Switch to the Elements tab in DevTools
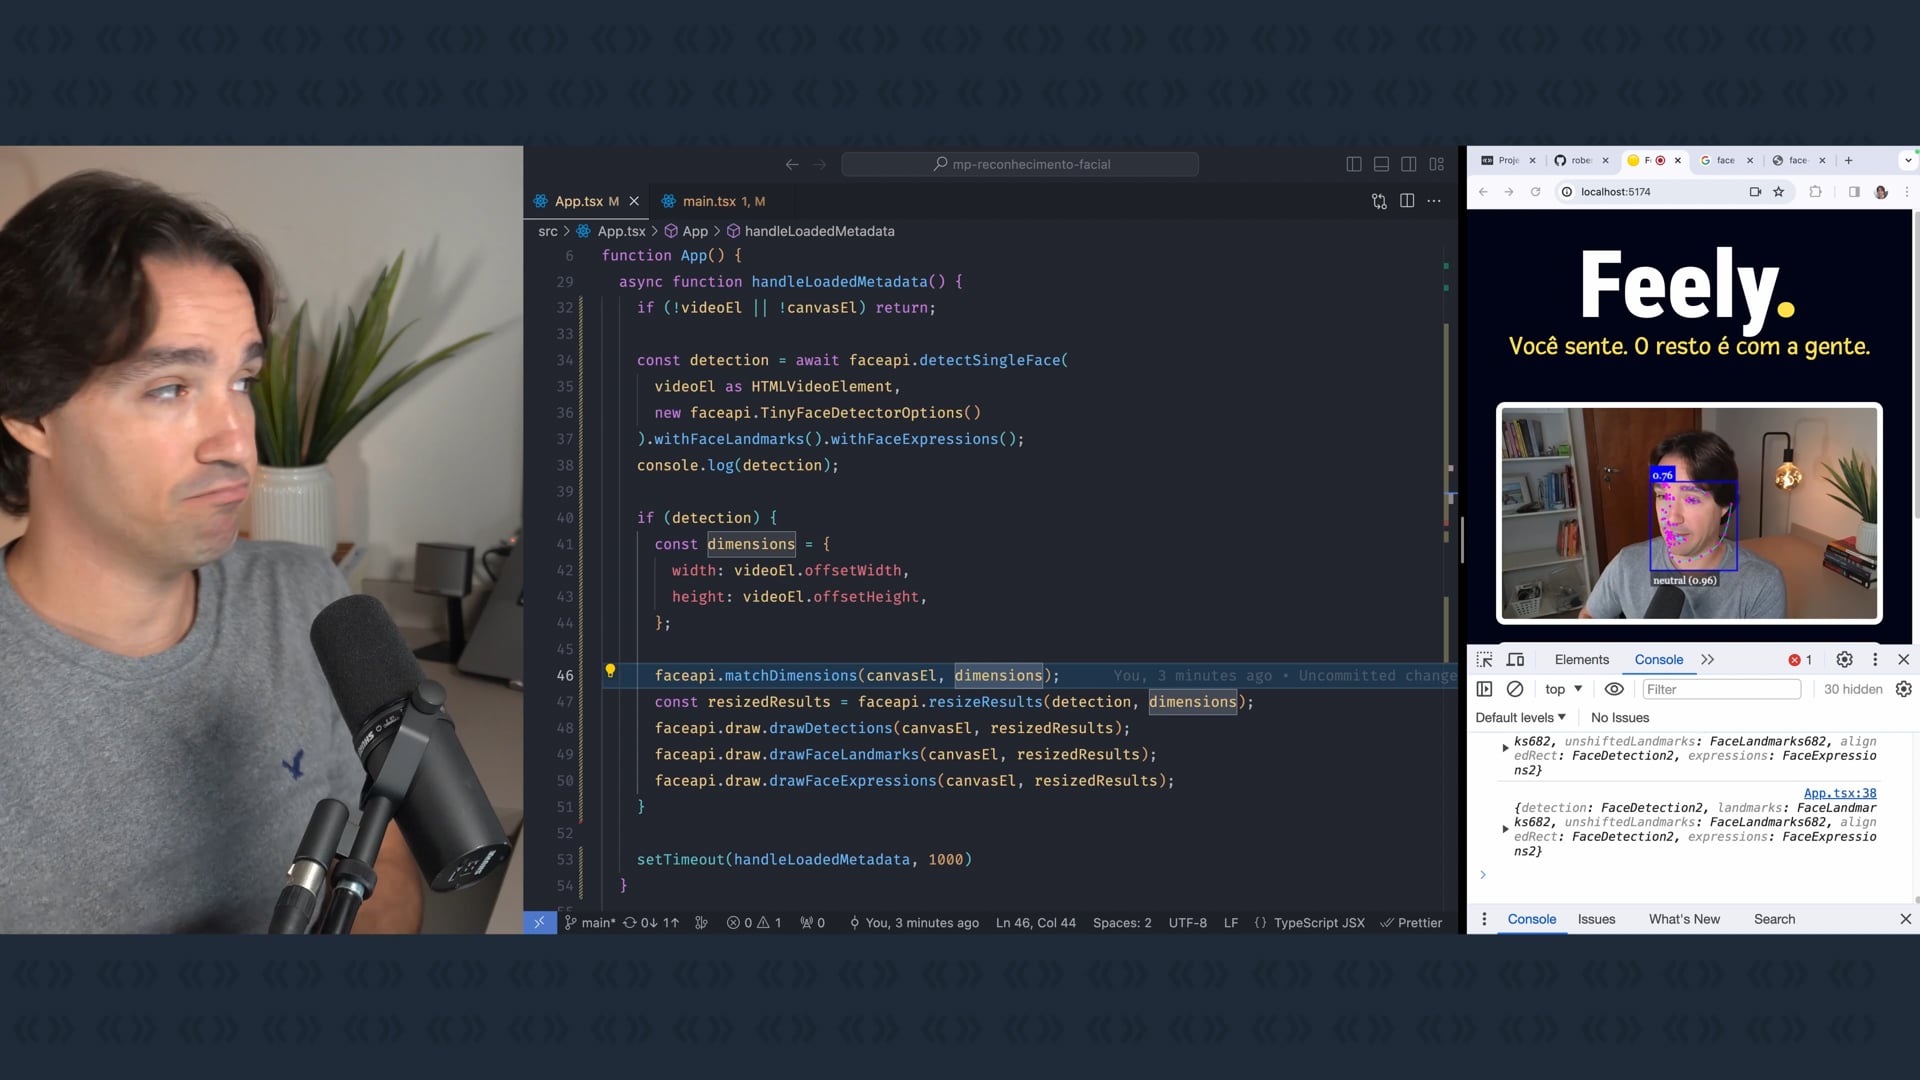 (1581, 660)
